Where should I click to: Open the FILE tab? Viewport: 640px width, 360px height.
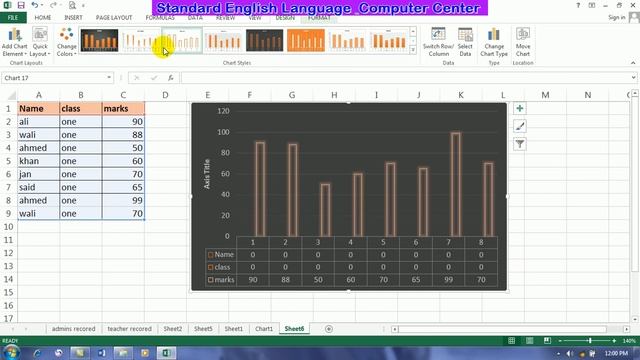pyautogui.click(x=13, y=18)
